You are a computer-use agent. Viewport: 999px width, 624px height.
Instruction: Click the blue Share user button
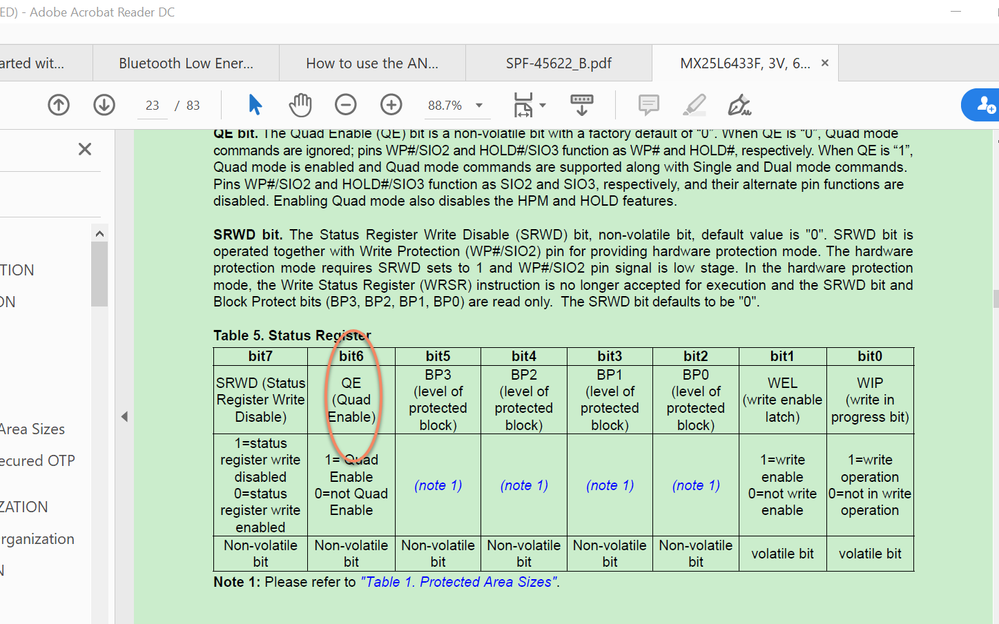tap(981, 105)
